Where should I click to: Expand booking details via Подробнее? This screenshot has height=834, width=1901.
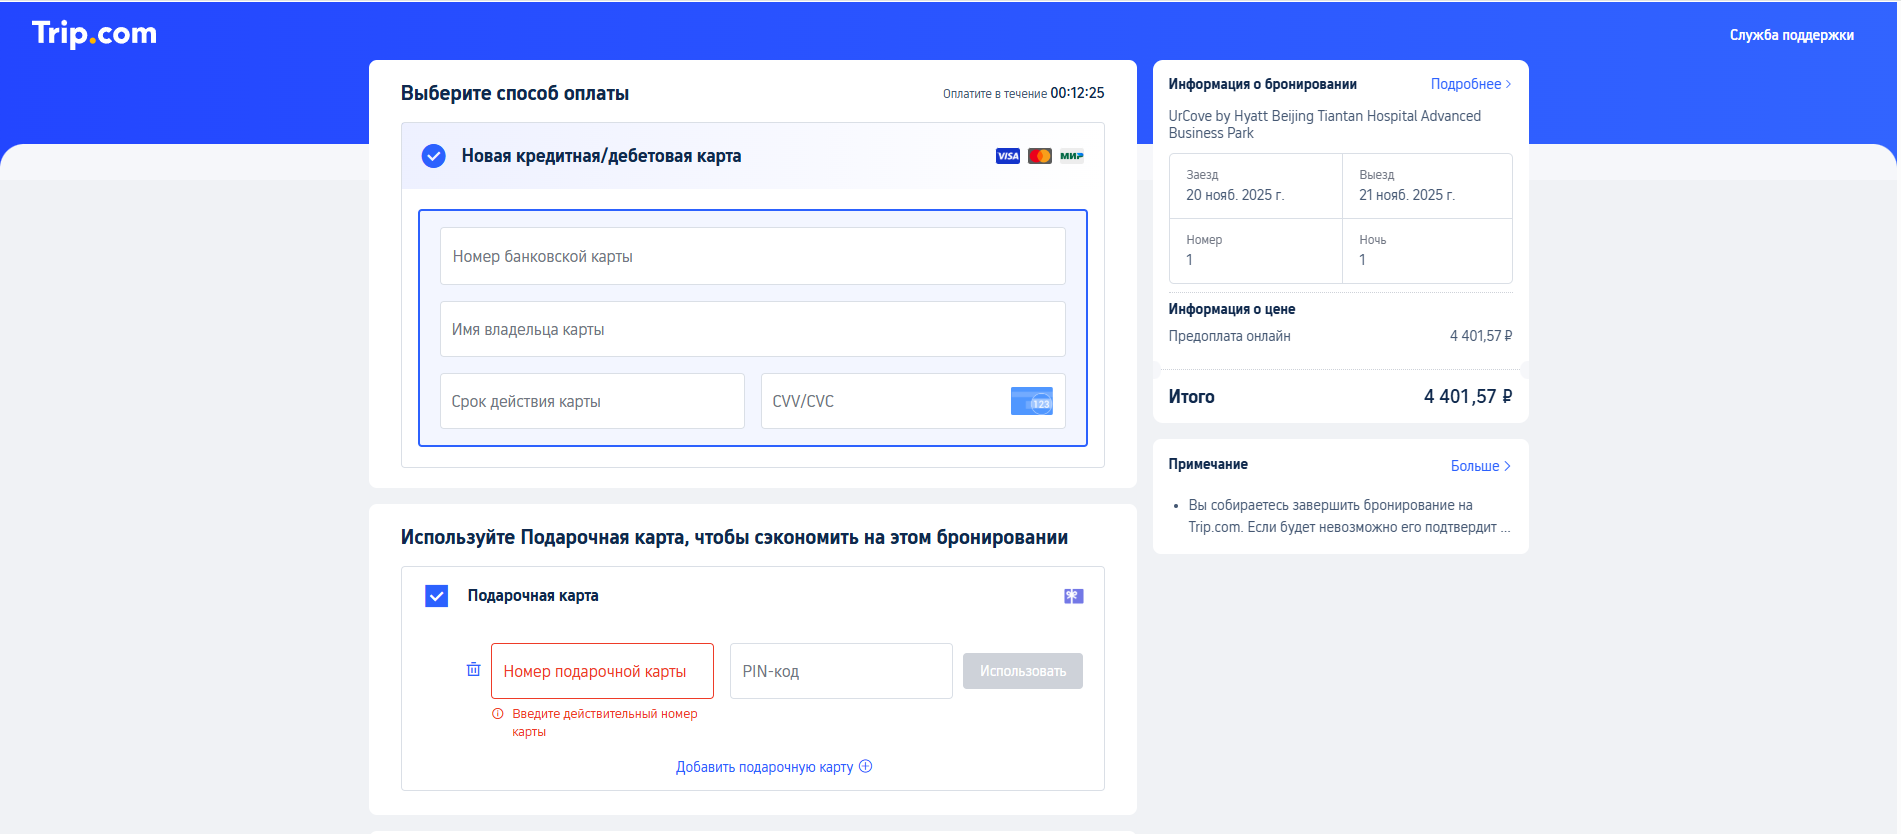click(x=1471, y=84)
